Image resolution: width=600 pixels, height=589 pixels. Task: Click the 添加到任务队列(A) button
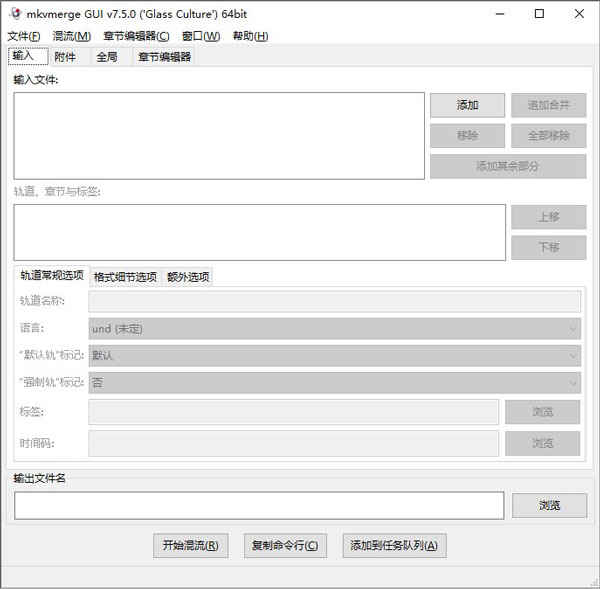(394, 545)
